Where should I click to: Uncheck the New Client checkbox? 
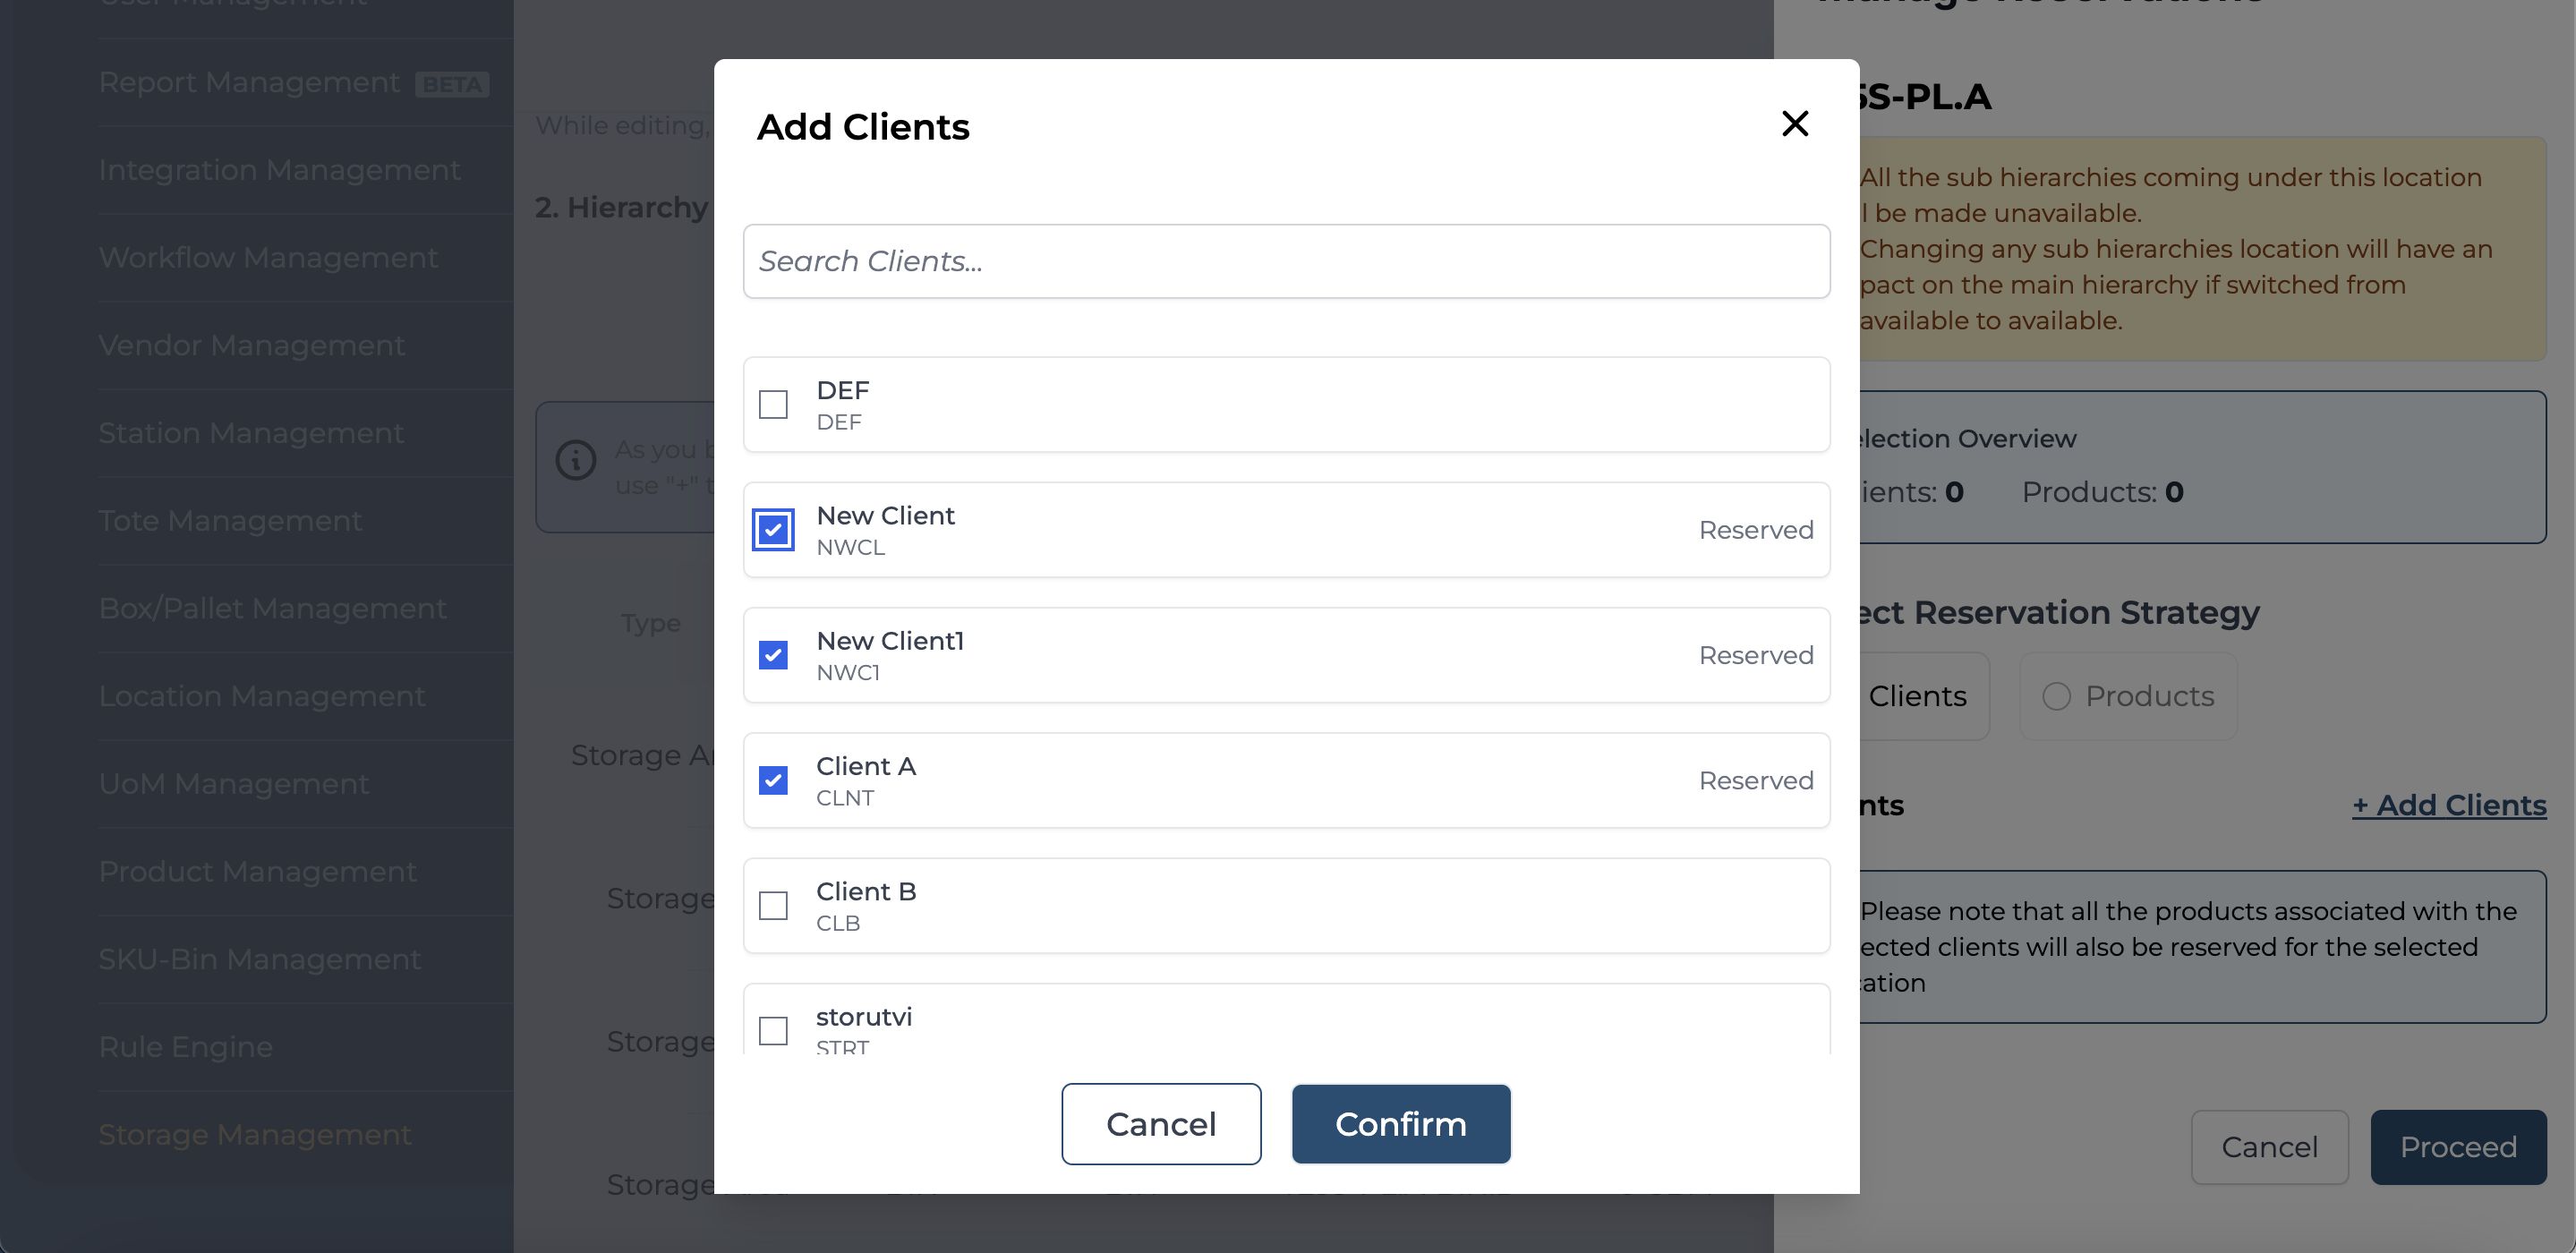point(773,530)
